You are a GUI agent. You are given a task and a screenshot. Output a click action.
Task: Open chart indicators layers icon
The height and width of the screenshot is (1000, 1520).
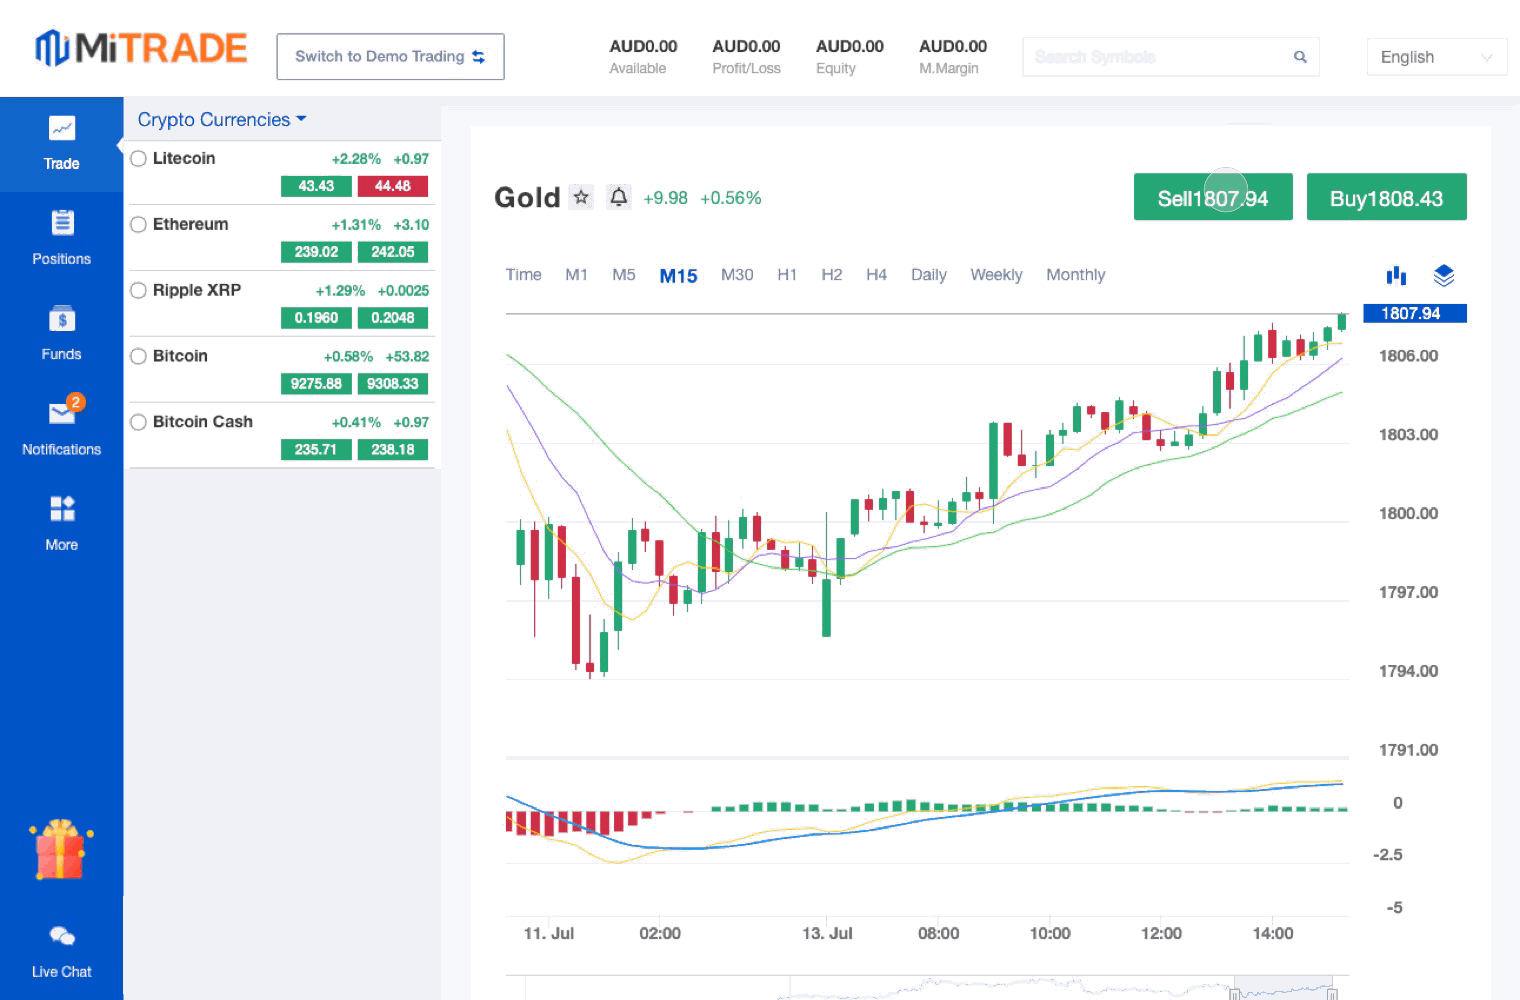pos(1443,275)
